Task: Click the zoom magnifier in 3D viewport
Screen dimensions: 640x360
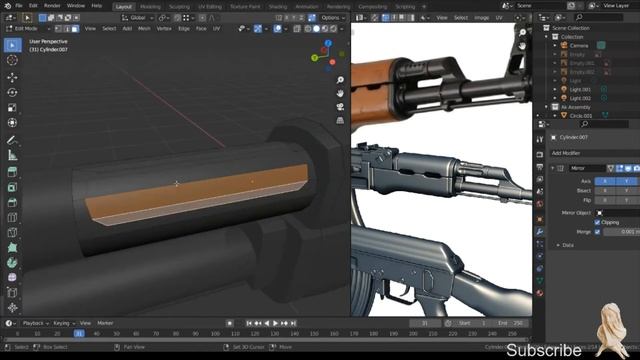Action: click(340, 80)
